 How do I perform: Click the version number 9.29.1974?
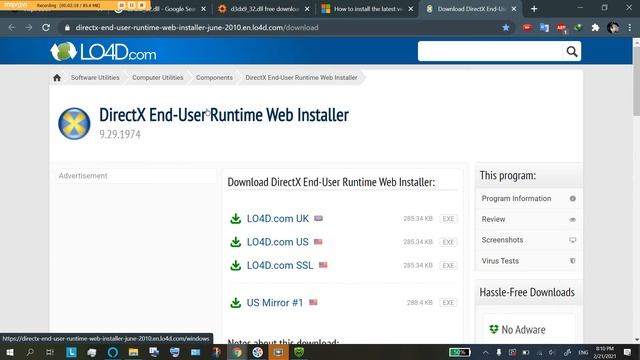[120, 134]
